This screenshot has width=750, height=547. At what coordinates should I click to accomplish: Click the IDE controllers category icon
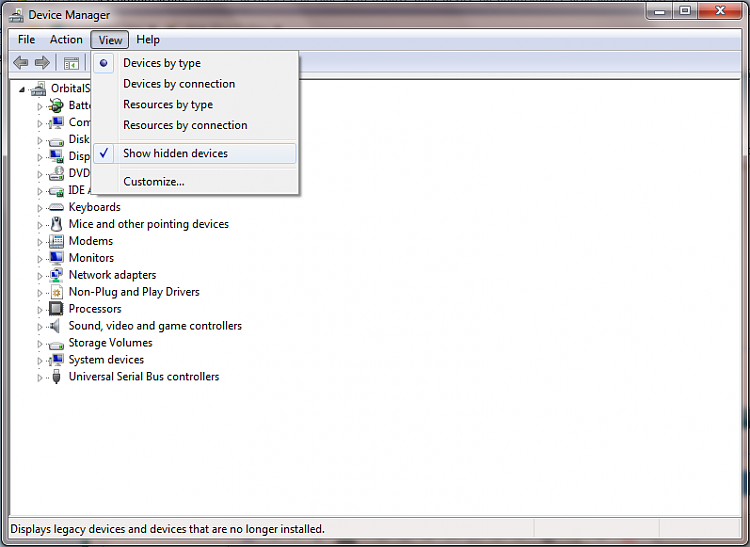click(x=56, y=191)
